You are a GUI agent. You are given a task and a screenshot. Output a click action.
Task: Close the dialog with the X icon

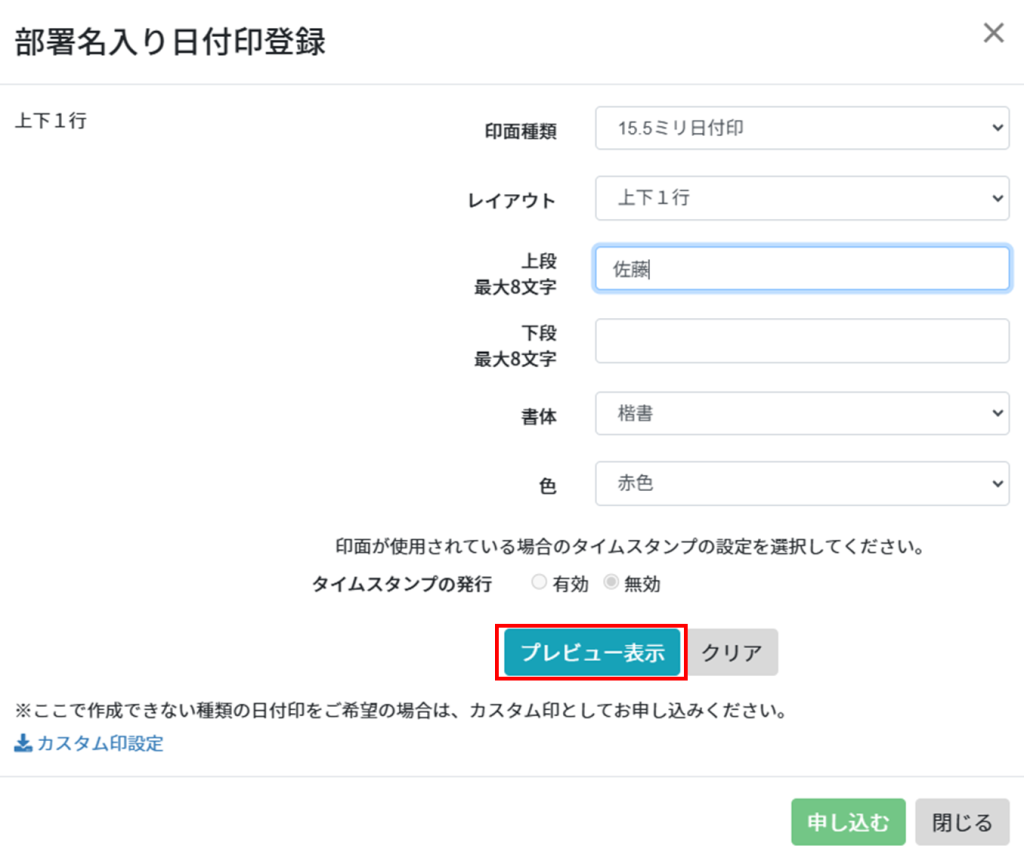(x=993, y=33)
